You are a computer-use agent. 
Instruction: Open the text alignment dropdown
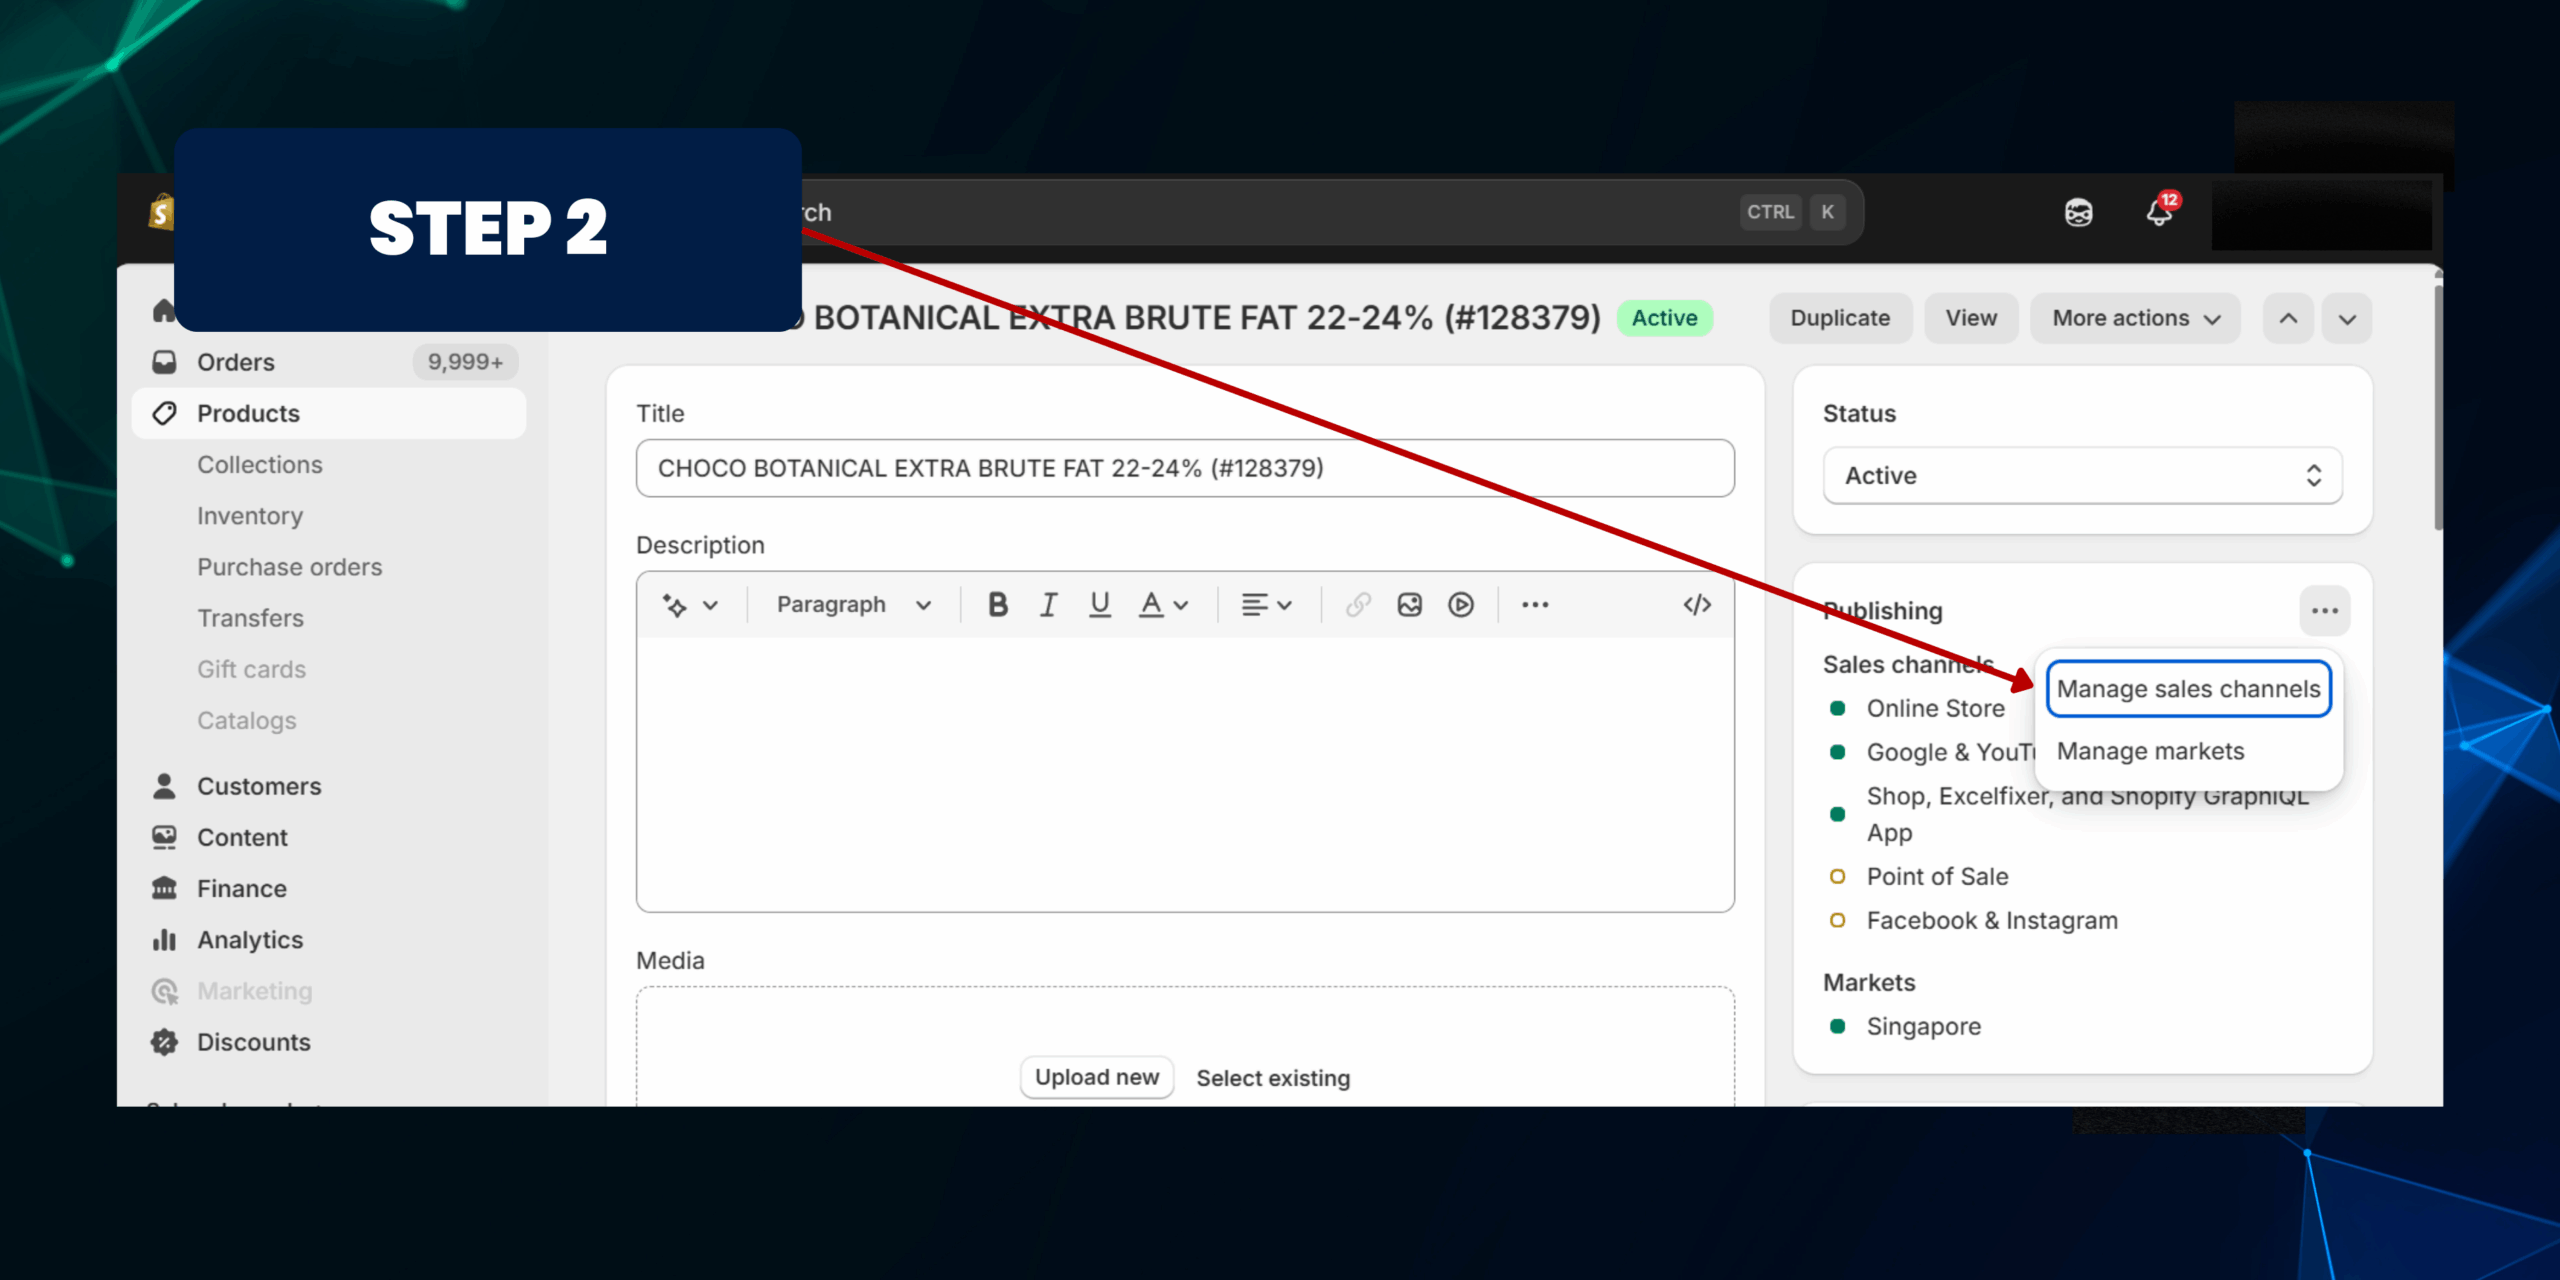coord(1266,605)
